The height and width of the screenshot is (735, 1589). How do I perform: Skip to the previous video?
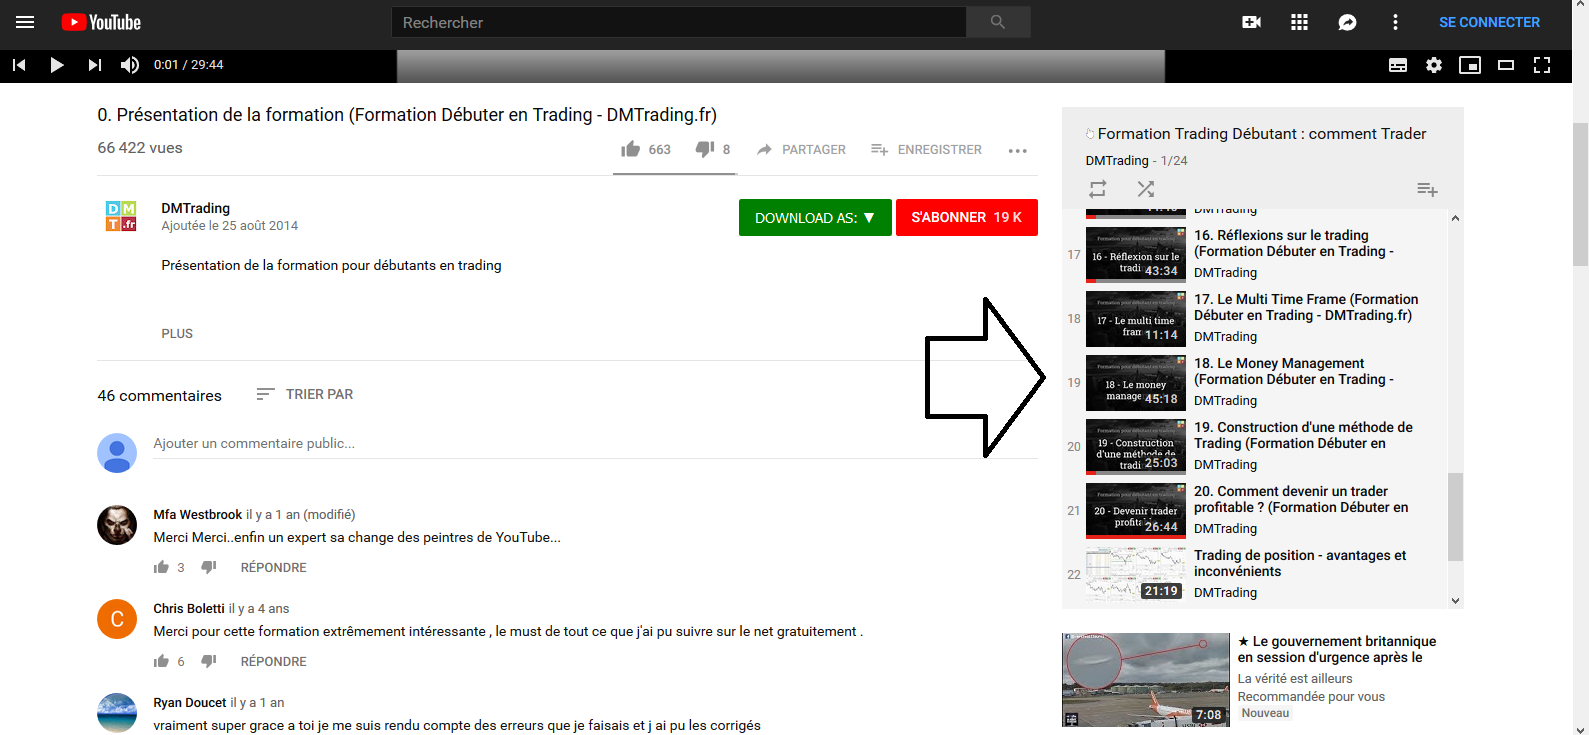[19, 65]
